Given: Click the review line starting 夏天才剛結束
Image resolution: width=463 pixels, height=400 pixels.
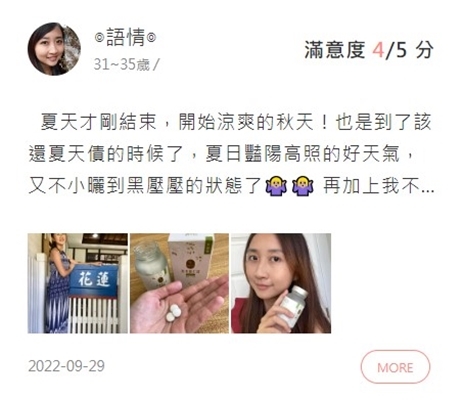Looking at the screenshot, I should click(236, 122).
